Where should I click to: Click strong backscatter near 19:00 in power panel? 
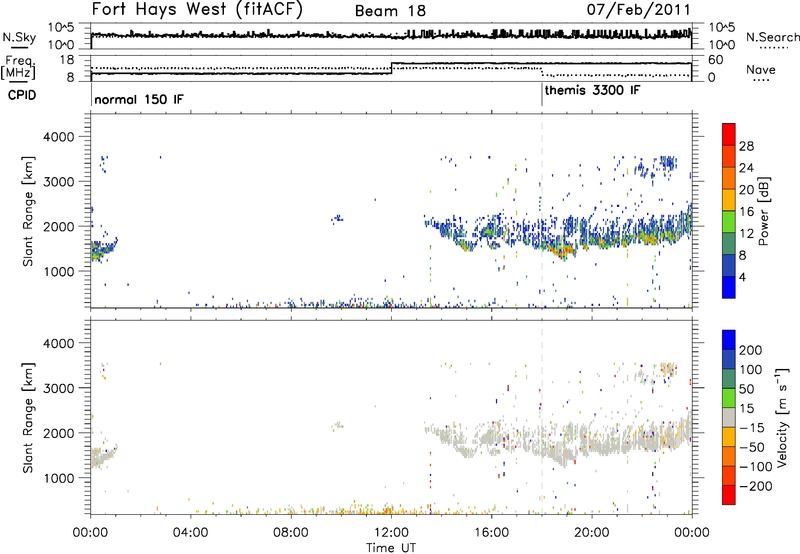(x=564, y=251)
